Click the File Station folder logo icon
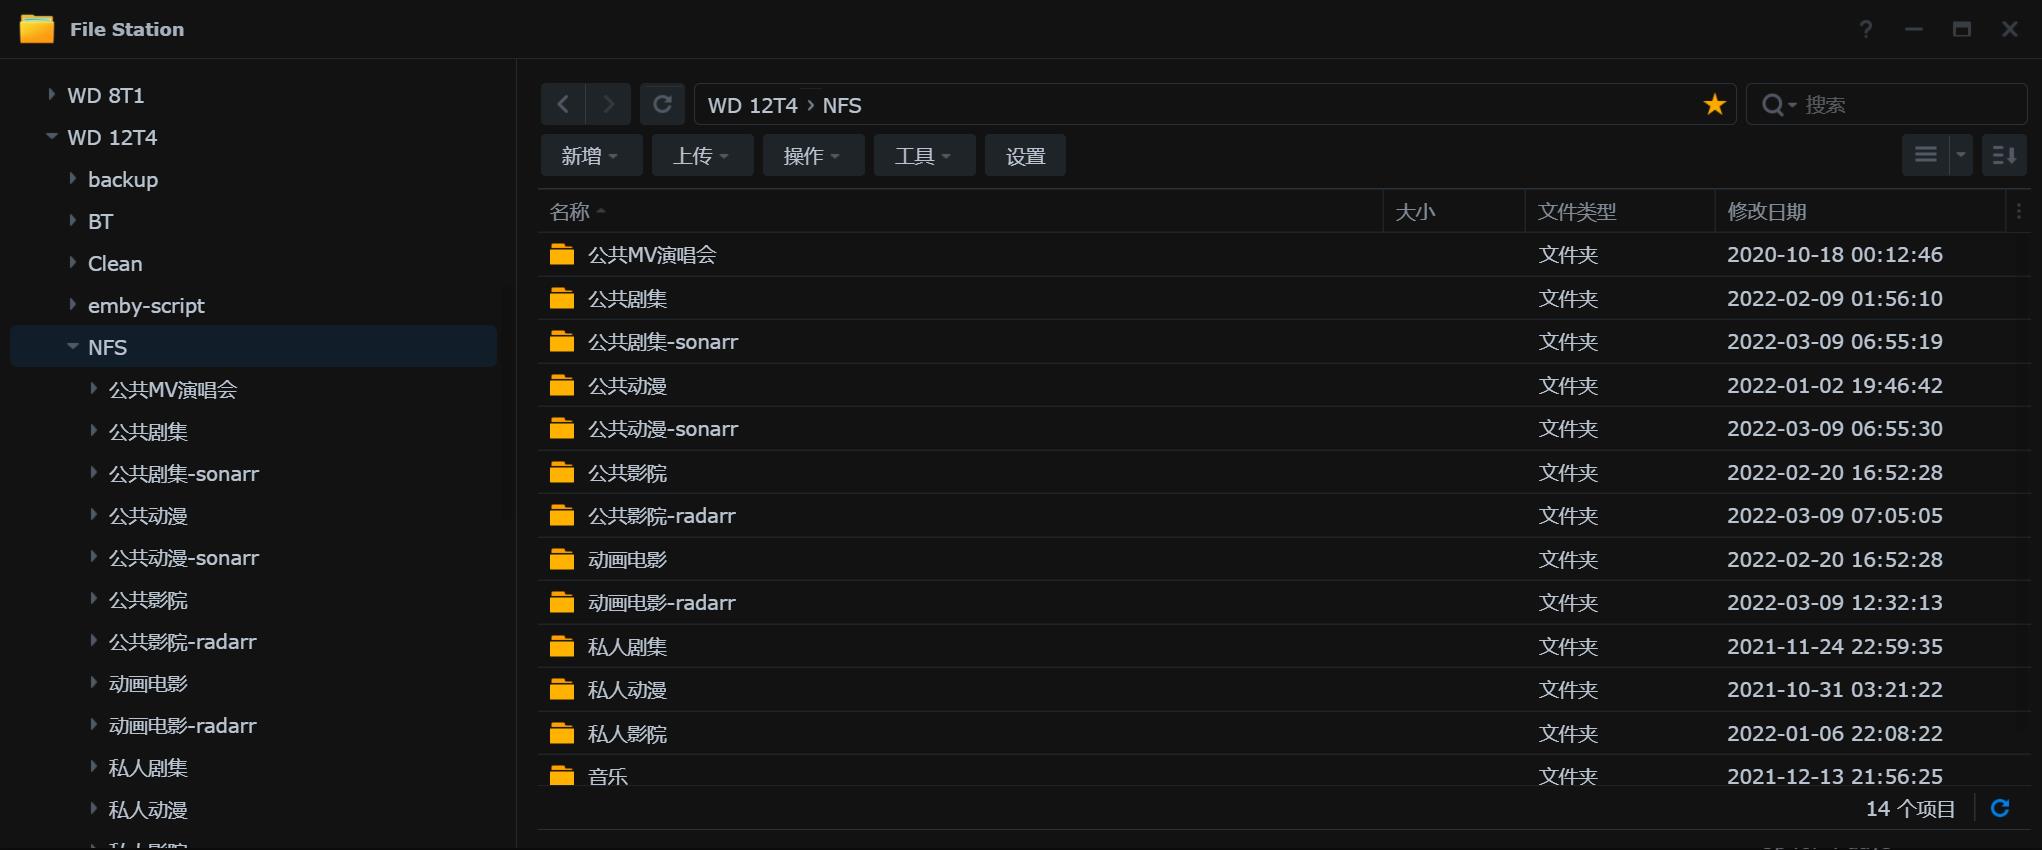Viewport: 2042px width, 850px height. pos(37,29)
